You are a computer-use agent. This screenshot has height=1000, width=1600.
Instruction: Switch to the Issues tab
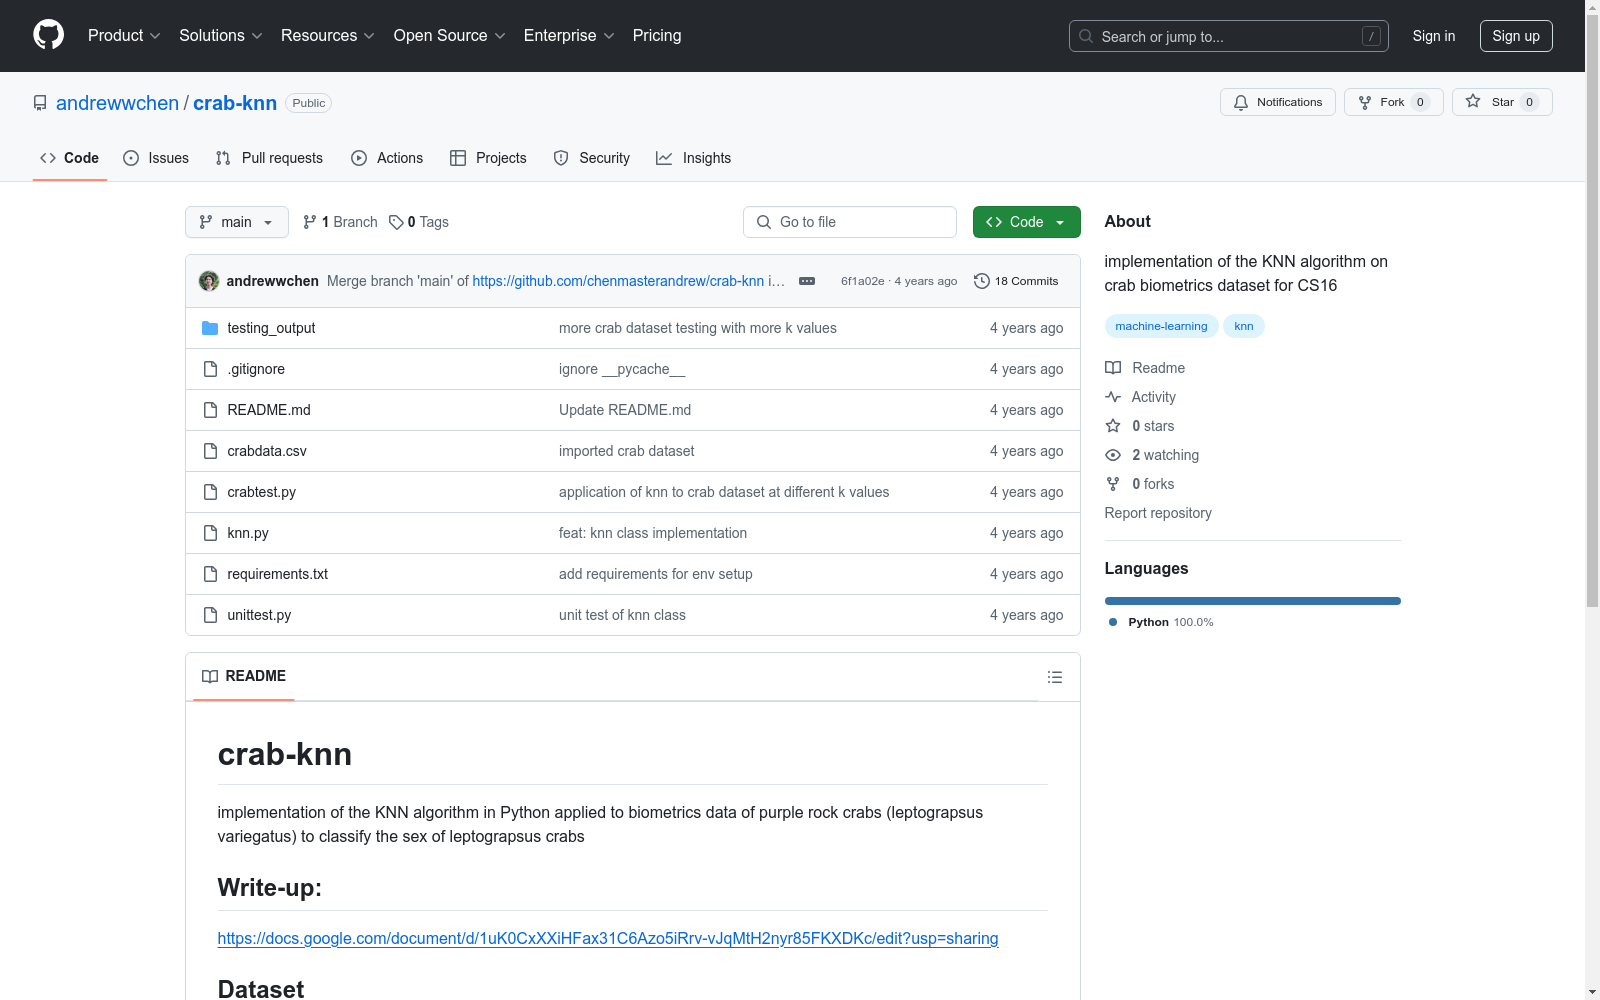point(156,158)
